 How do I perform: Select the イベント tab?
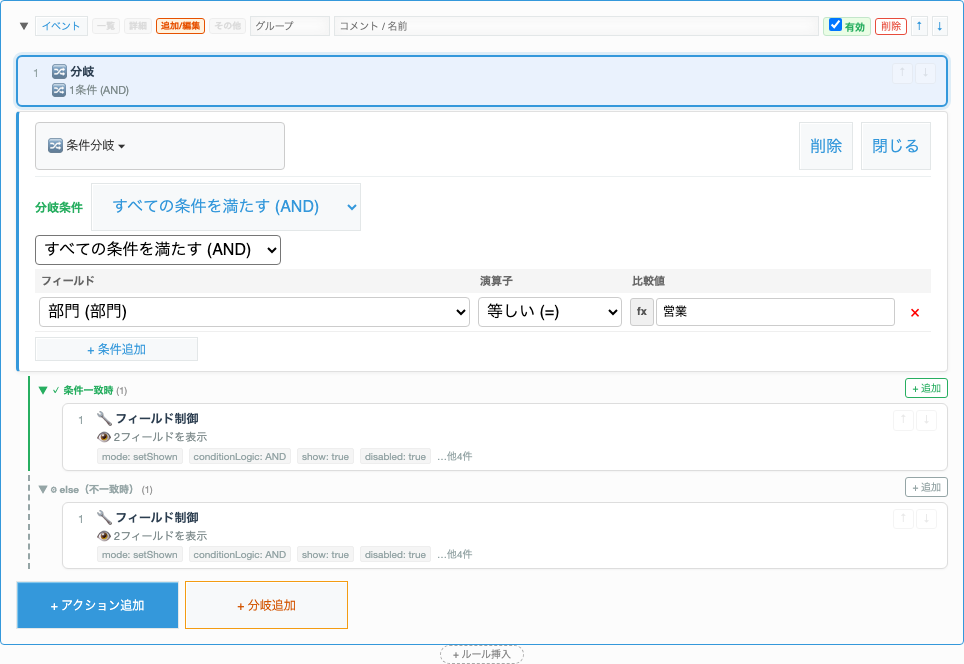click(61, 26)
